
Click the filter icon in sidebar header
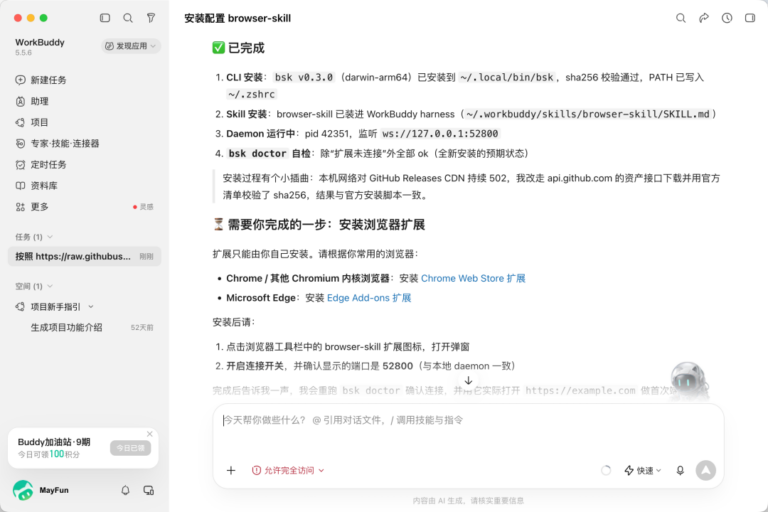pyautogui.click(x=151, y=18)
